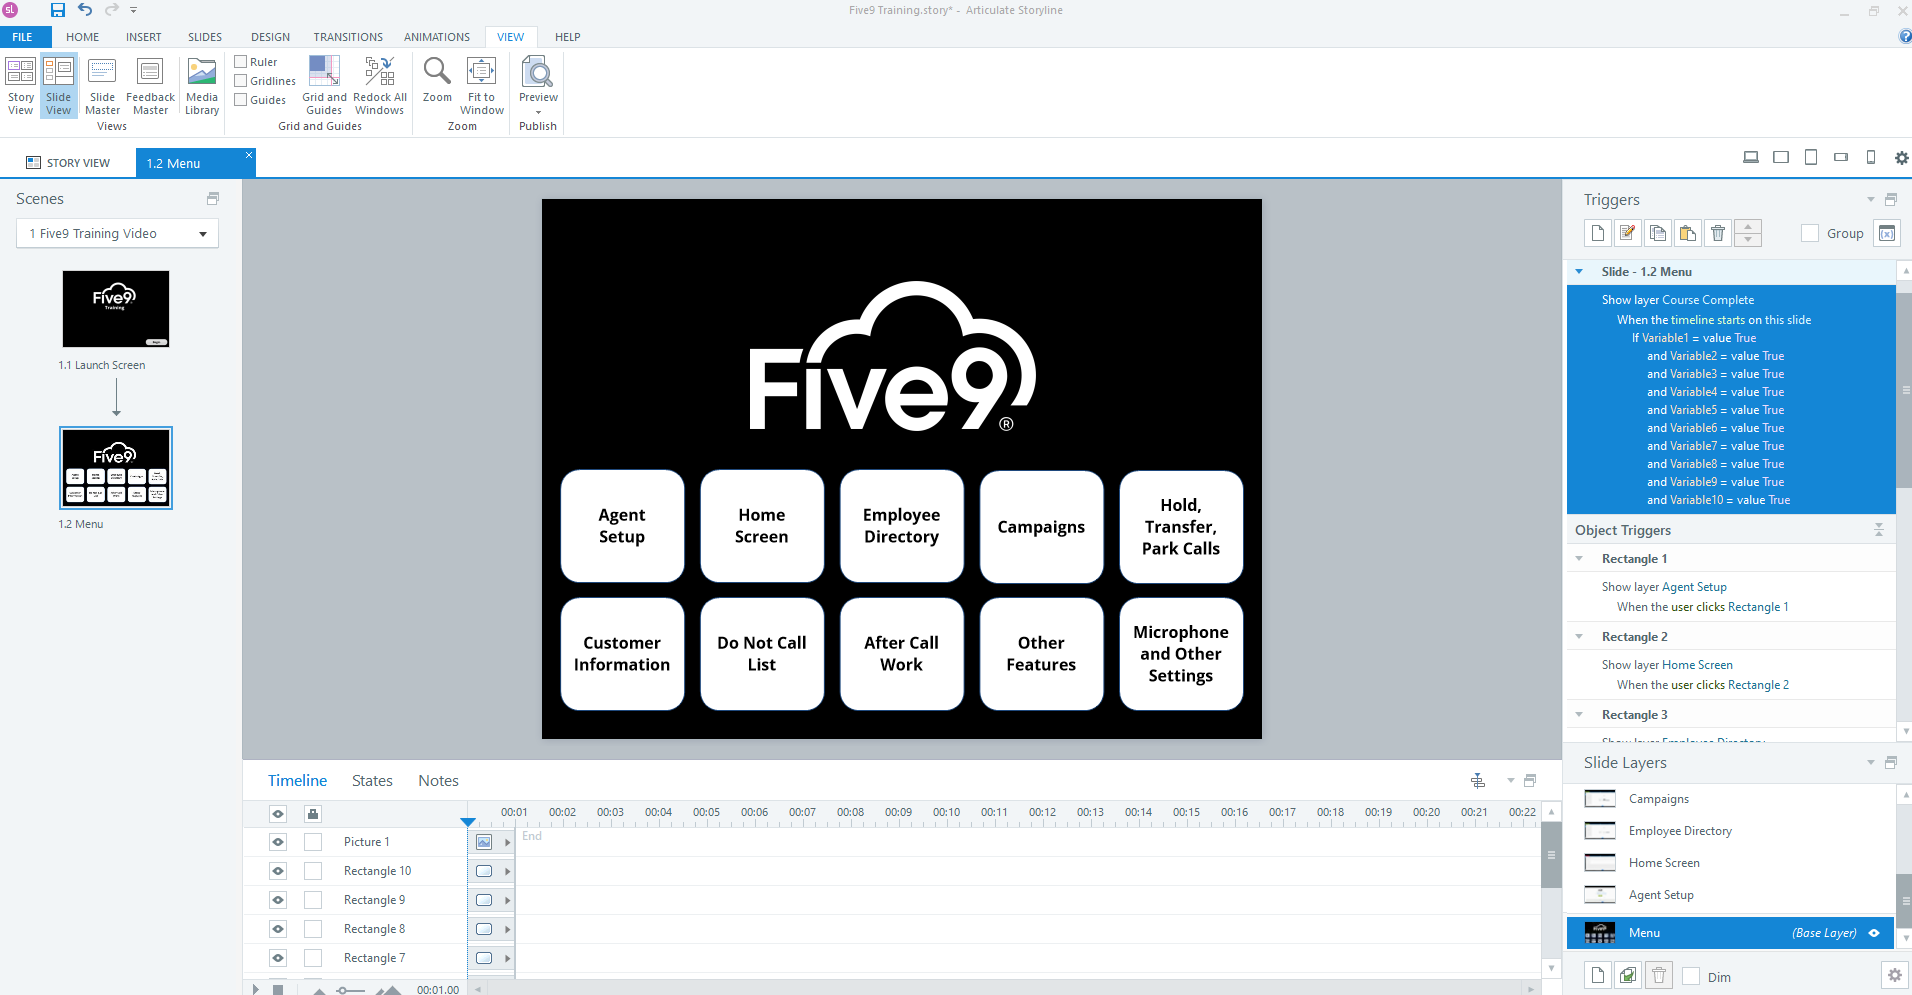Expand the Picture 1 timeline row arrow
Viewport: 1912px width, 995px height.
coord(508,842)
